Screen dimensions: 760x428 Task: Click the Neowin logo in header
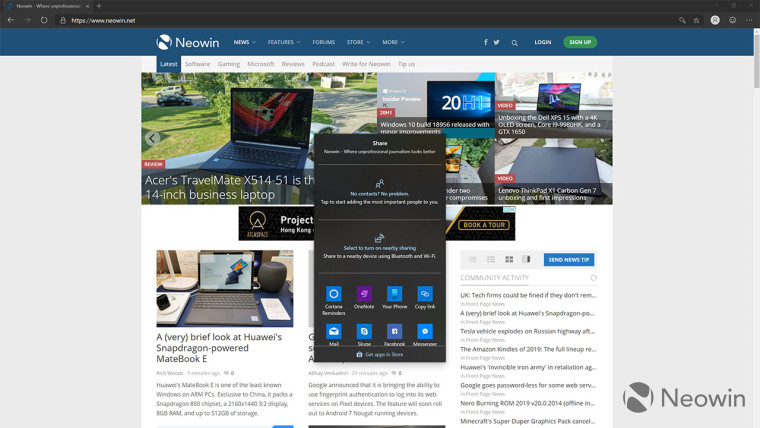[188, 42]
